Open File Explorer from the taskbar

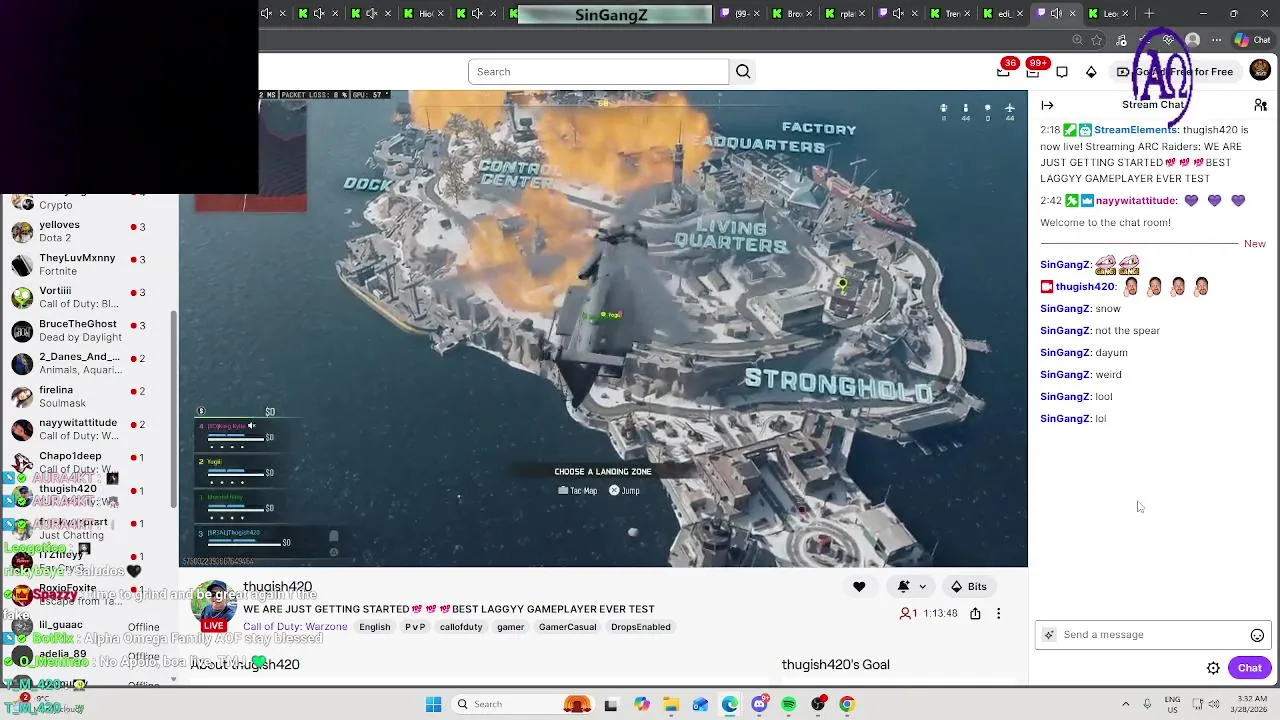point(671,704)
